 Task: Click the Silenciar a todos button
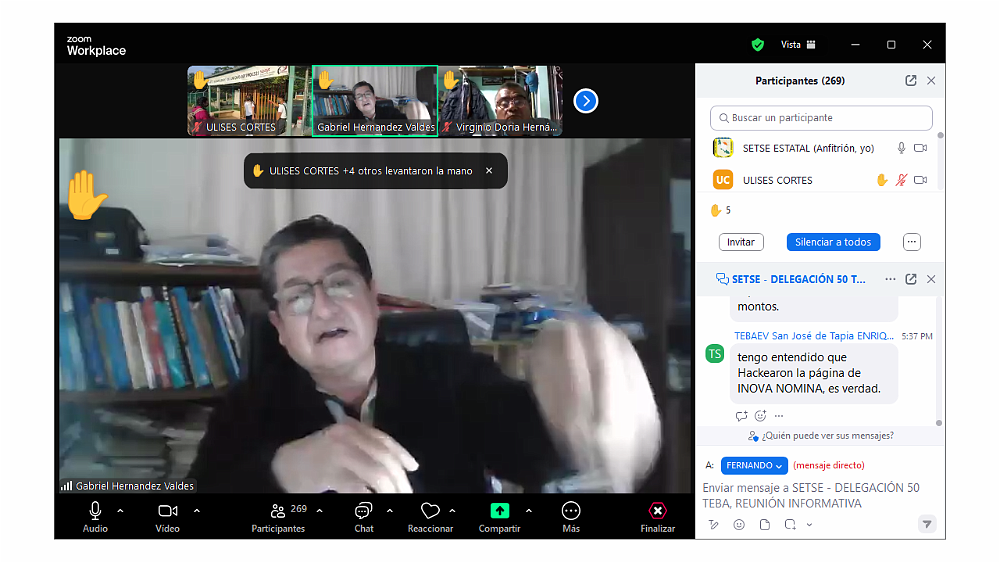(833, 242)
